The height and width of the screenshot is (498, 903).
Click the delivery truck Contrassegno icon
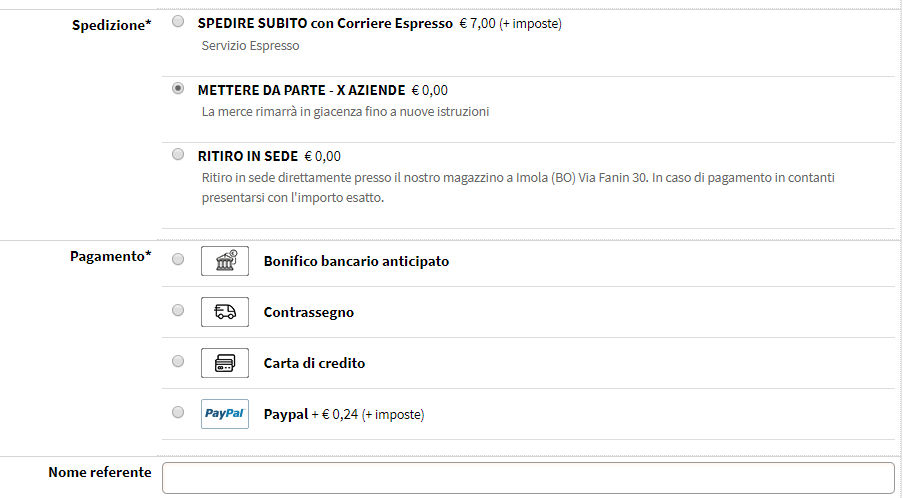[x=225, y=312]
